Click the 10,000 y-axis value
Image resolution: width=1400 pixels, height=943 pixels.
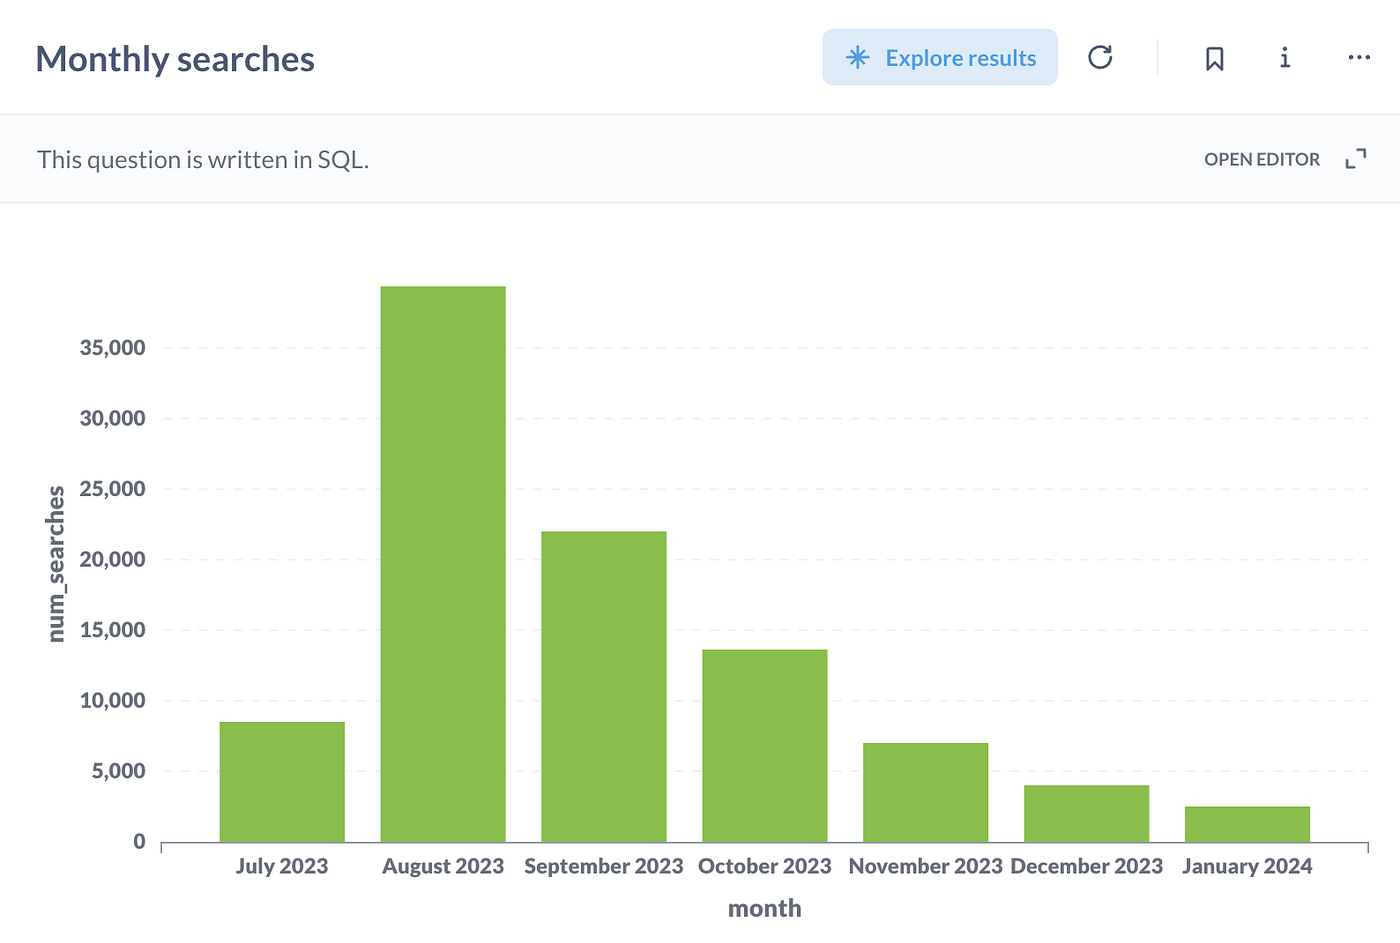[112, 701]
